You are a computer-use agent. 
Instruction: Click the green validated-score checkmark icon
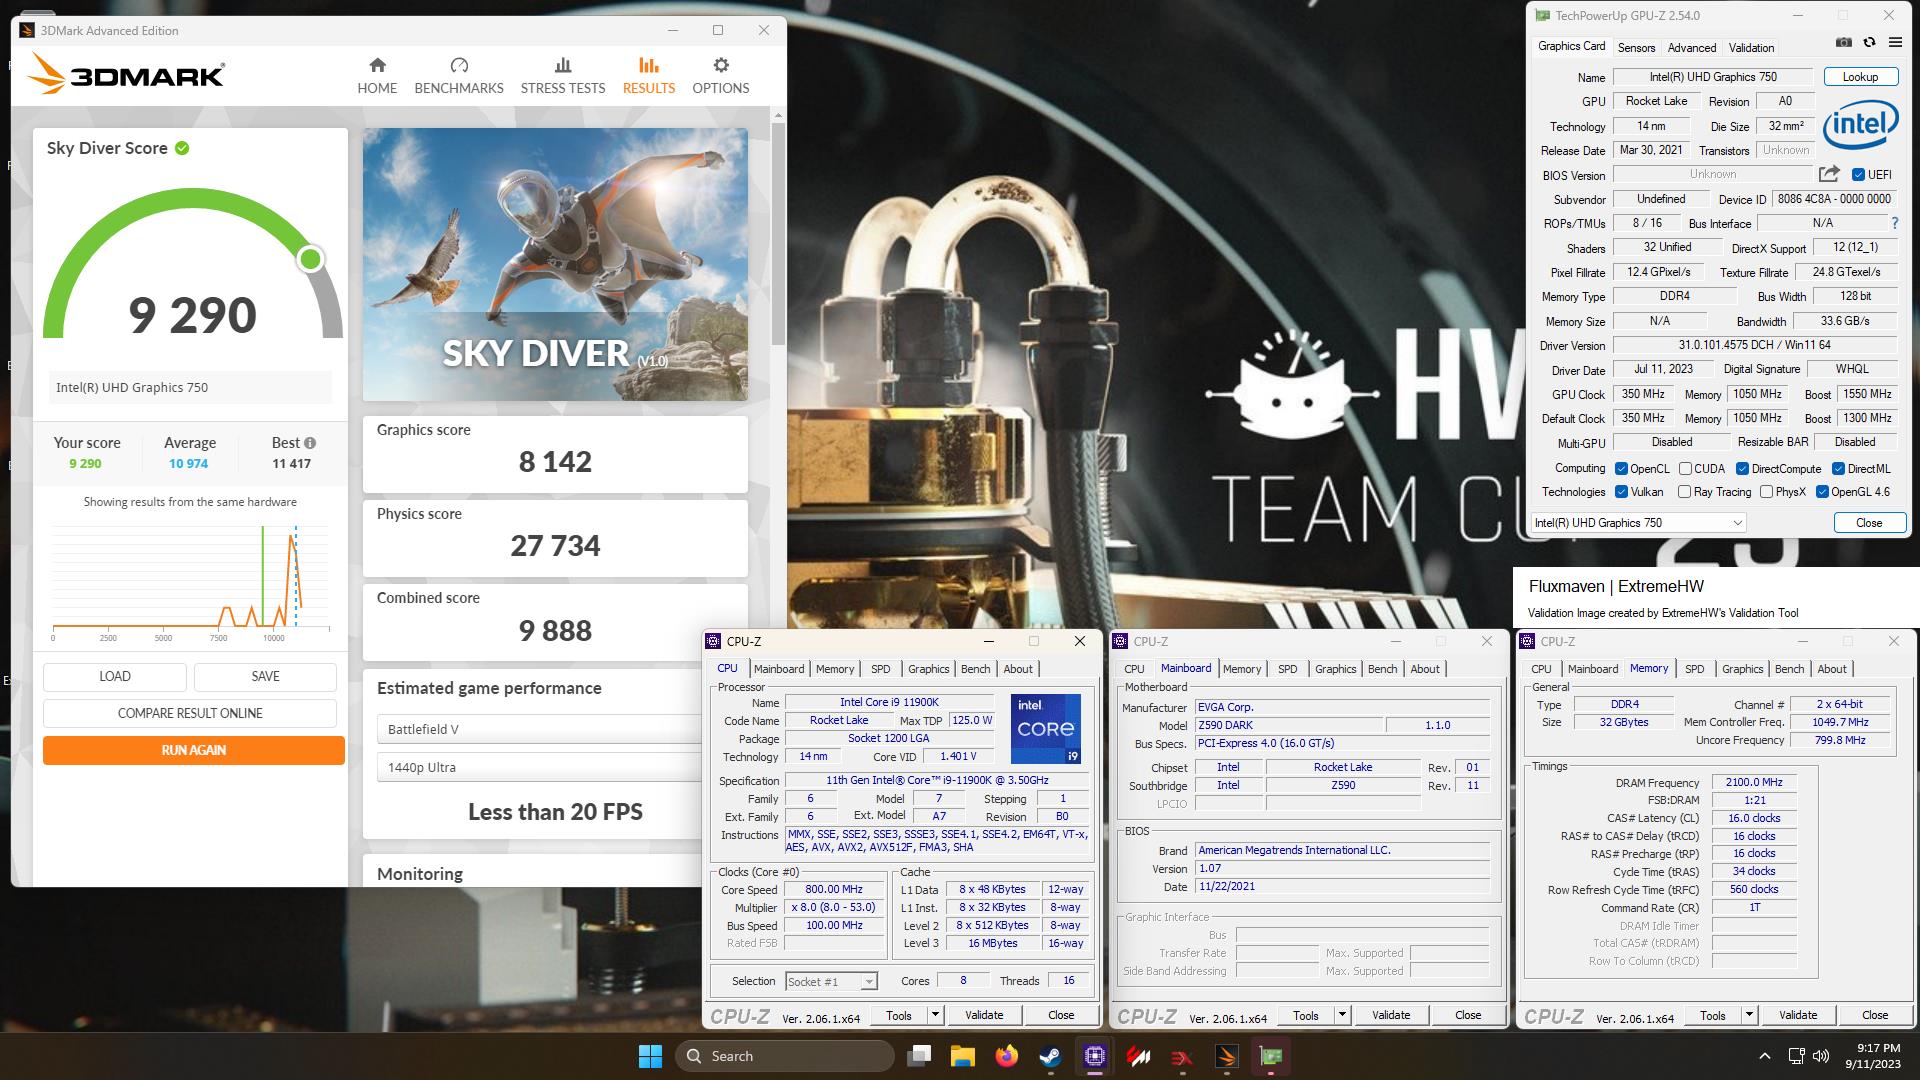pos(182,148)
